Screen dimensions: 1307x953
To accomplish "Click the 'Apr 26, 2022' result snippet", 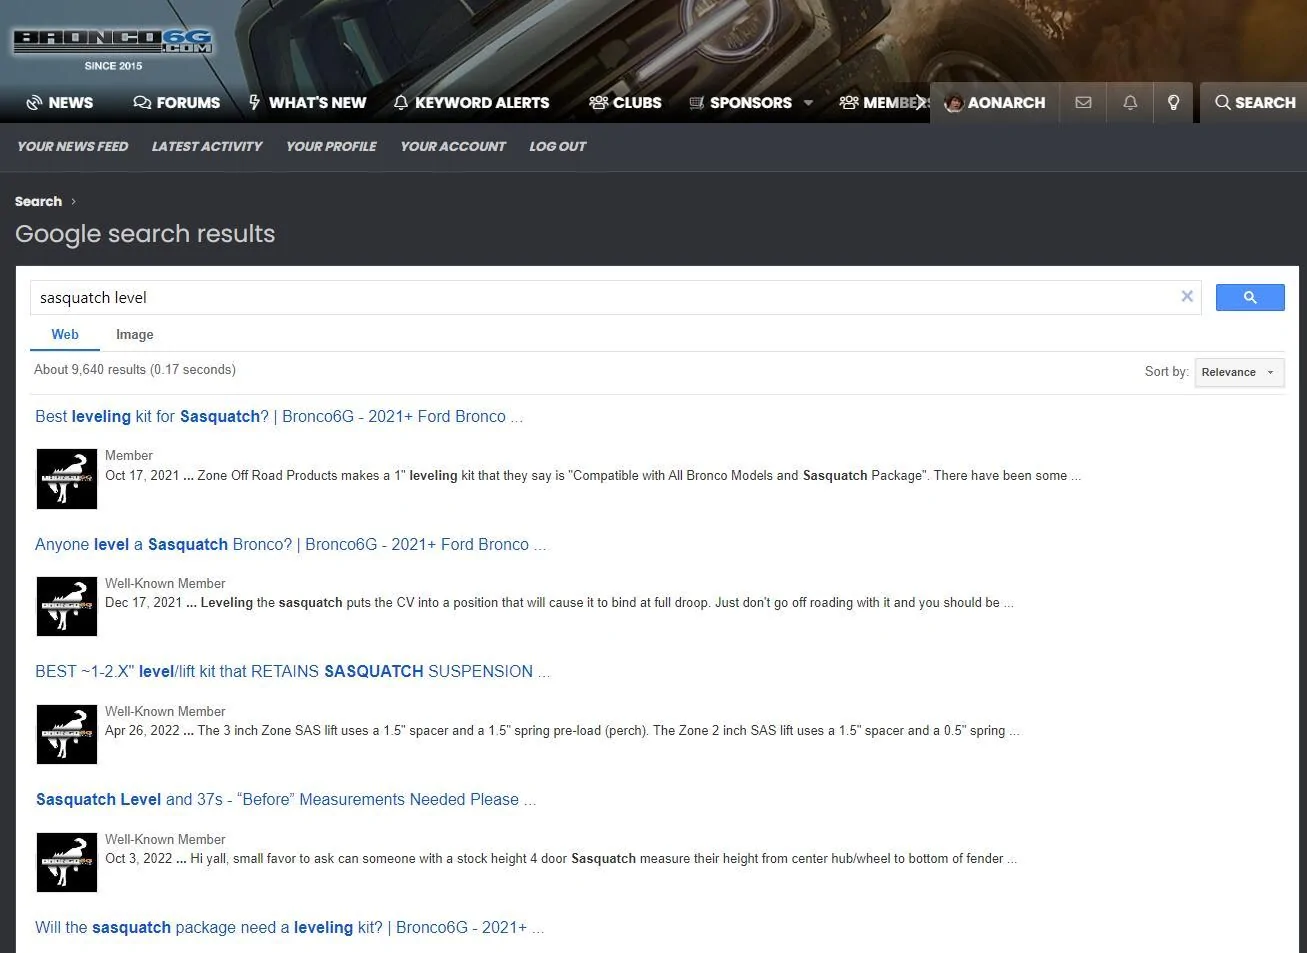I will pos(562,731).
